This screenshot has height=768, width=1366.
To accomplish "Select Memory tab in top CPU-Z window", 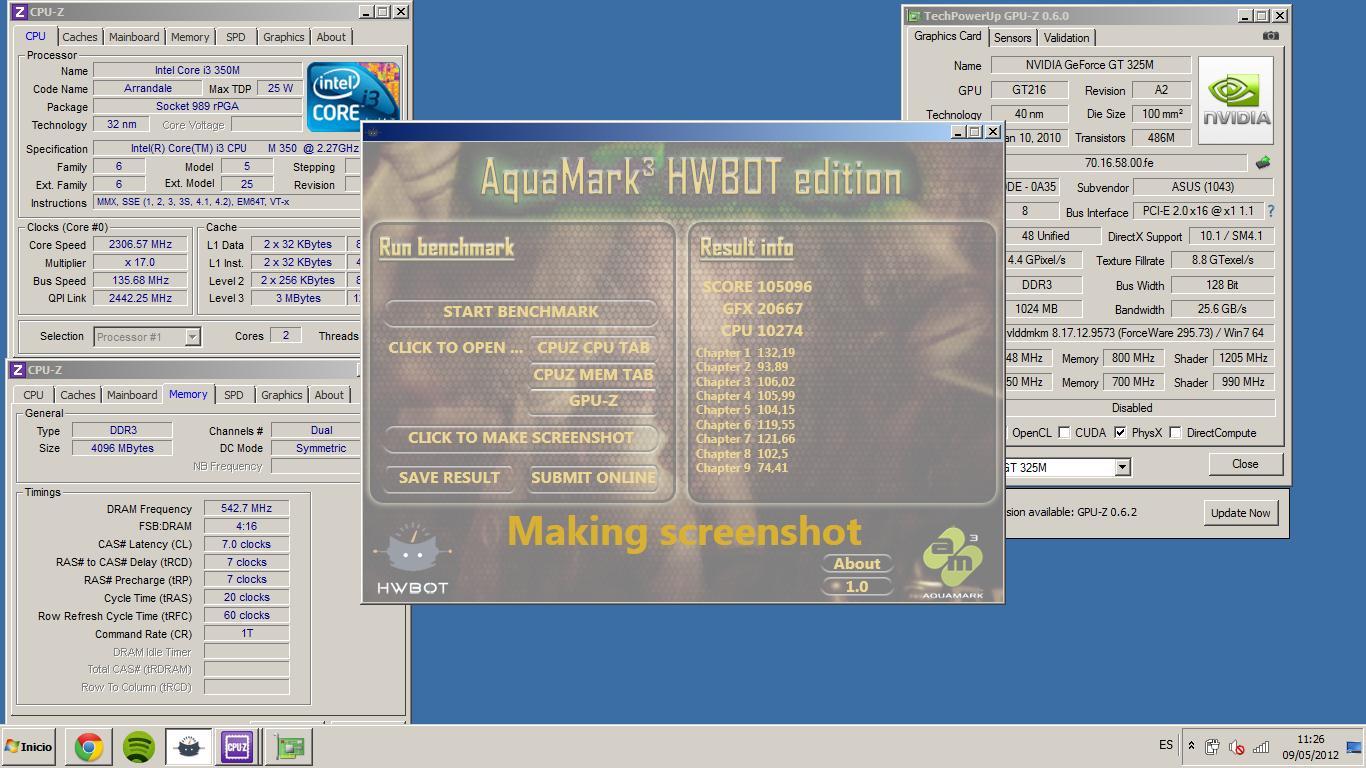I will (190, 37).
